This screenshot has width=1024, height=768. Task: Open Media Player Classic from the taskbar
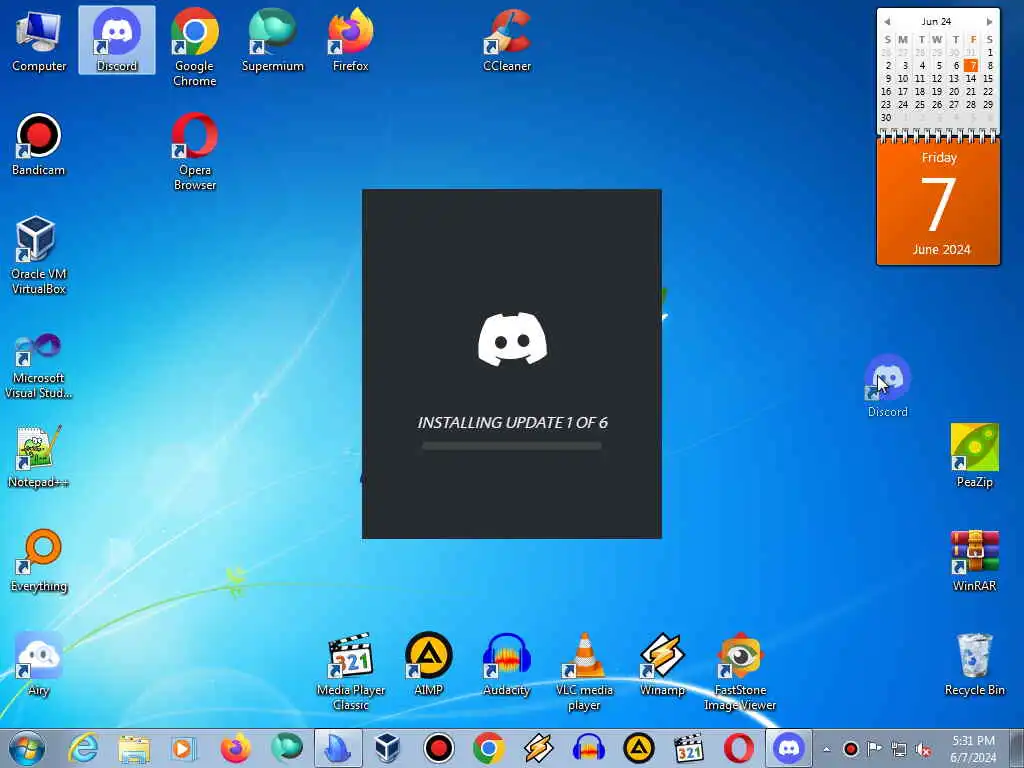tap(689, 748)
